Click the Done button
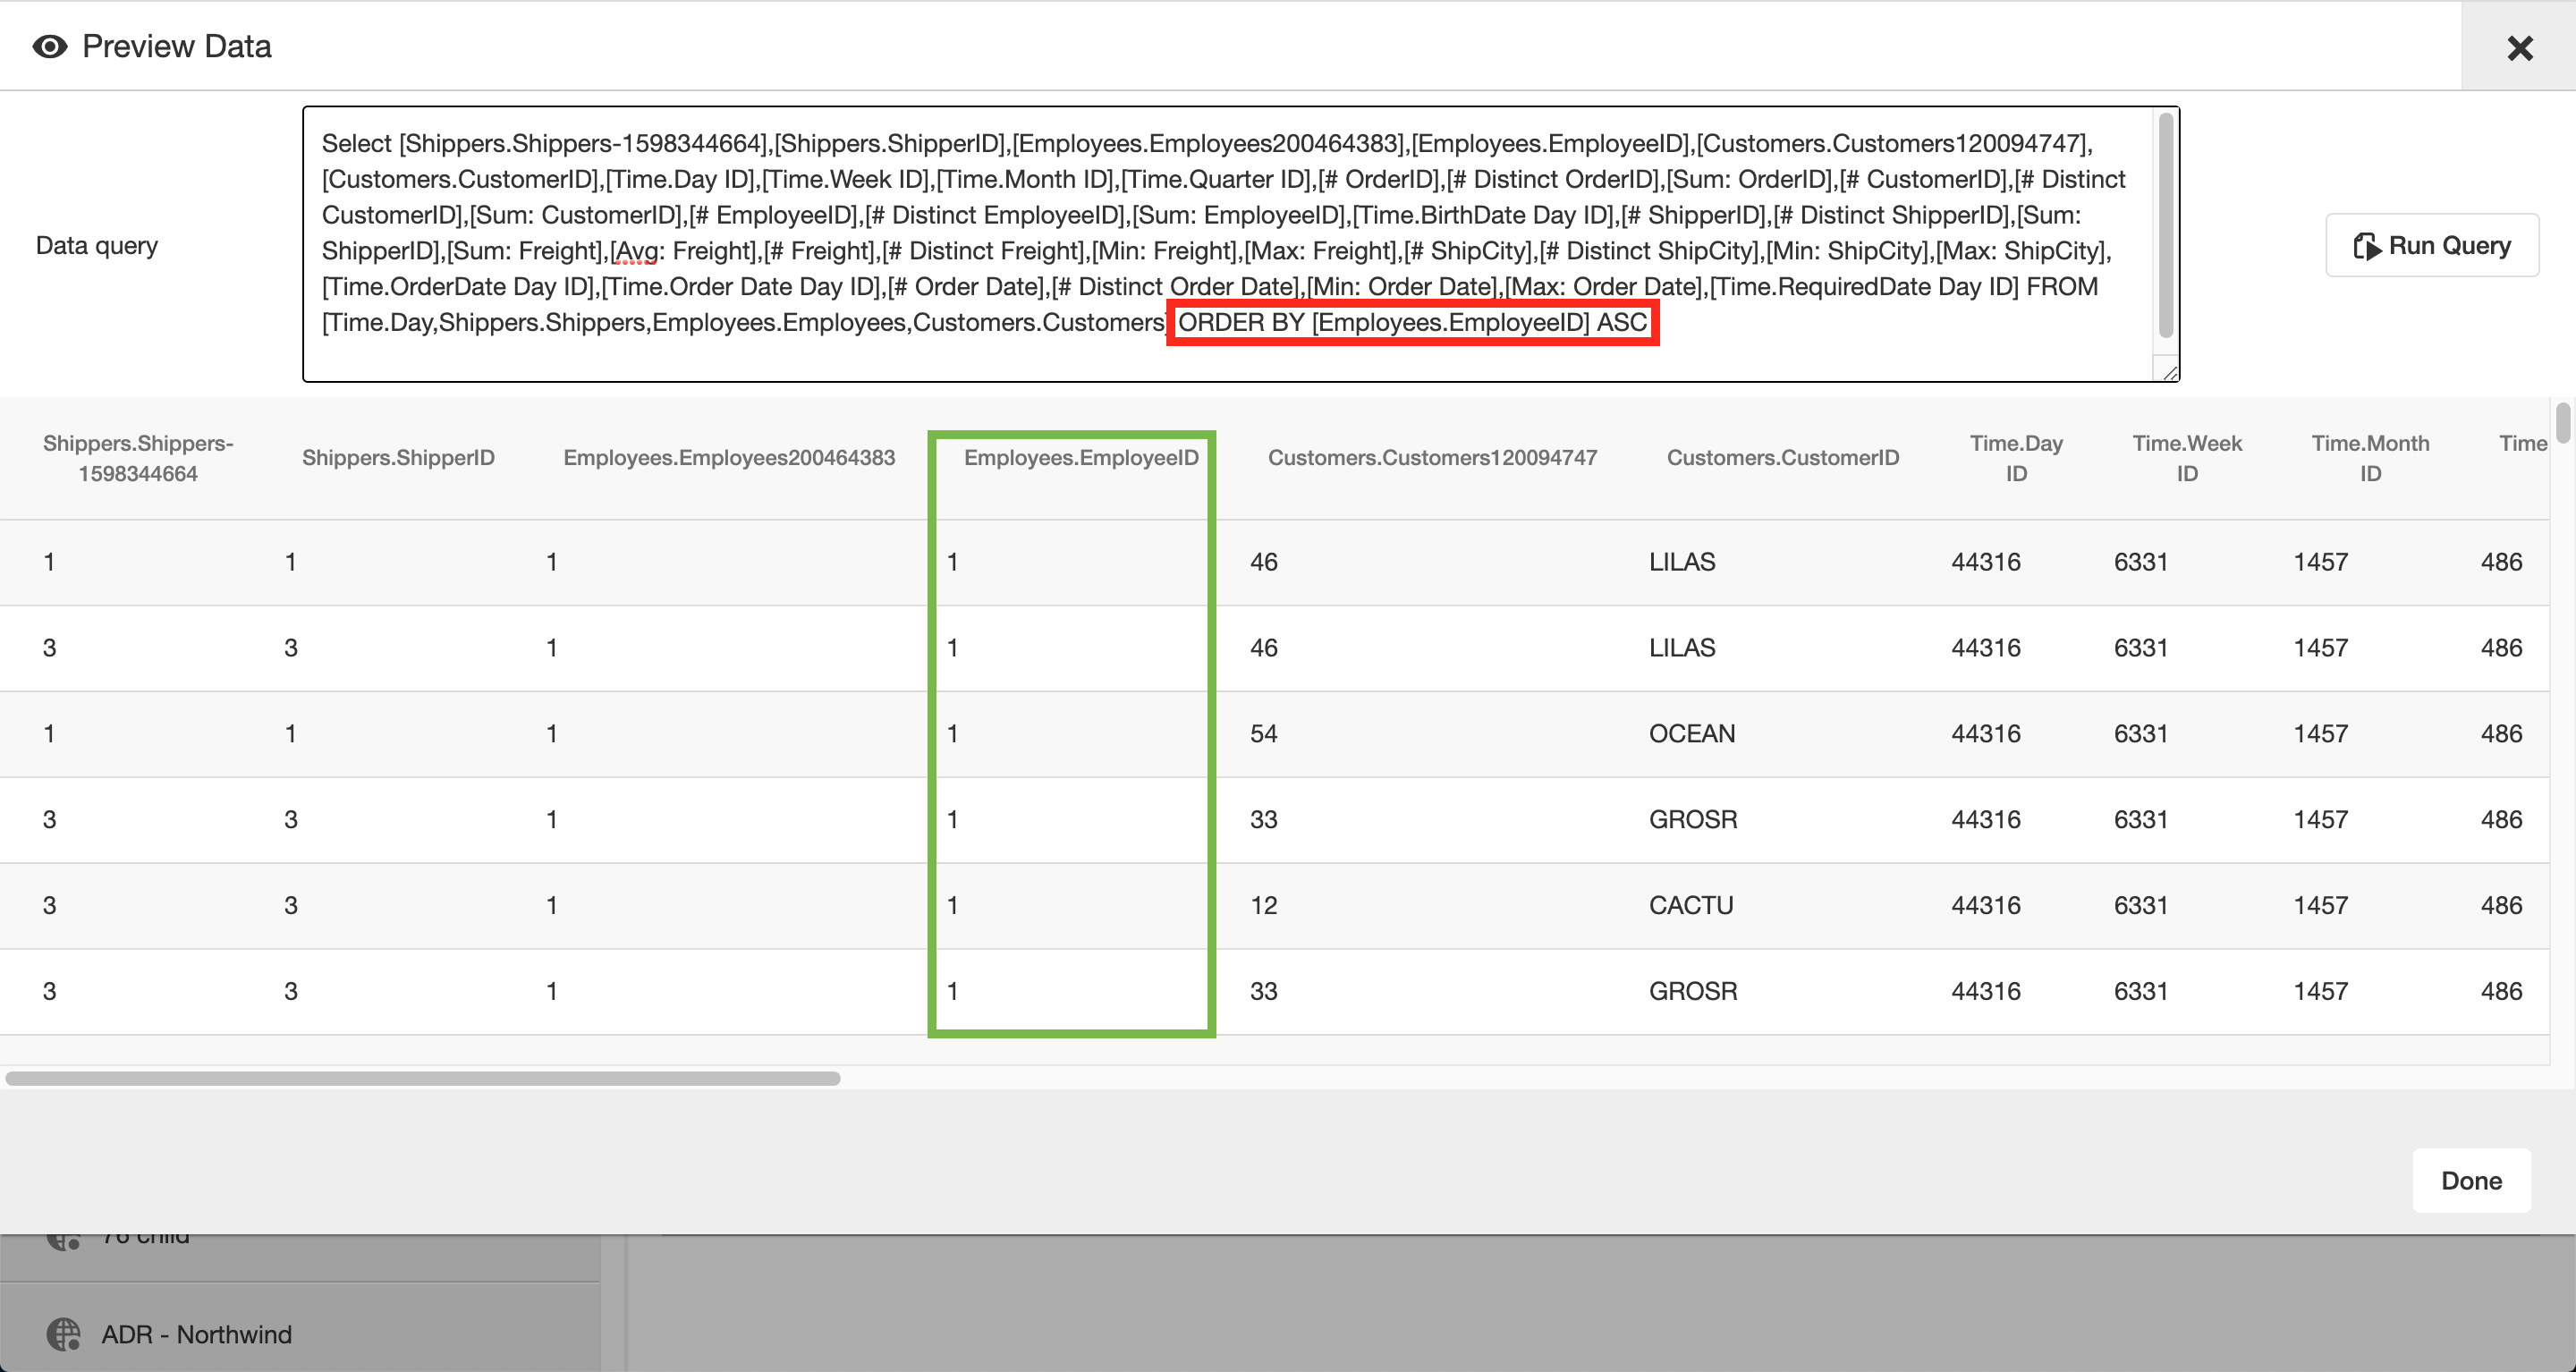 pyautogui.click(x=2471, y=1180)
